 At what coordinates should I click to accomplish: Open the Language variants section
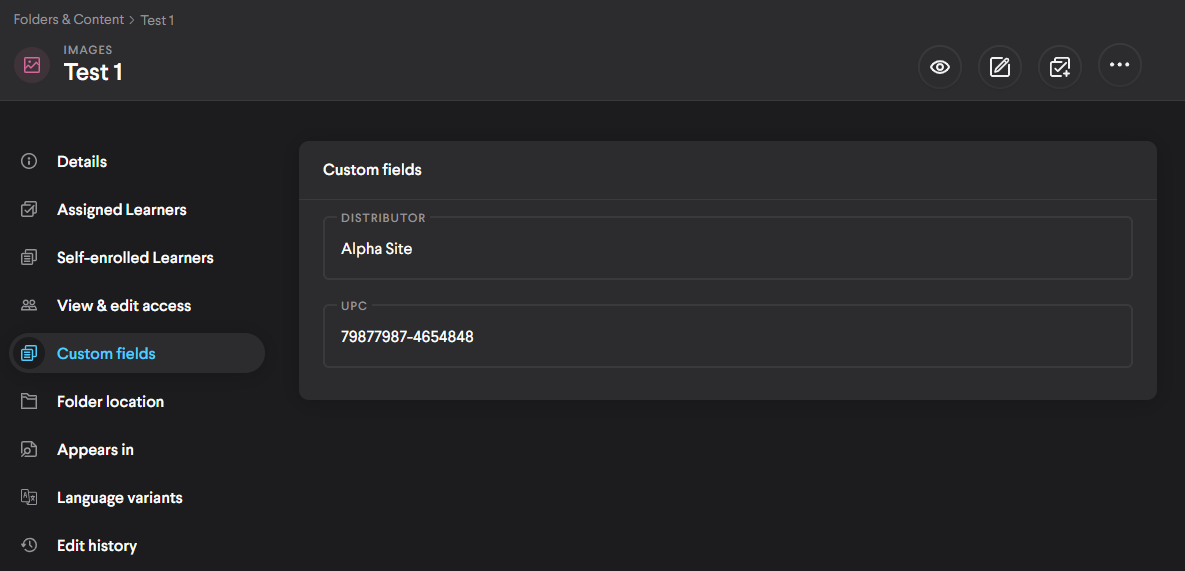119,498
